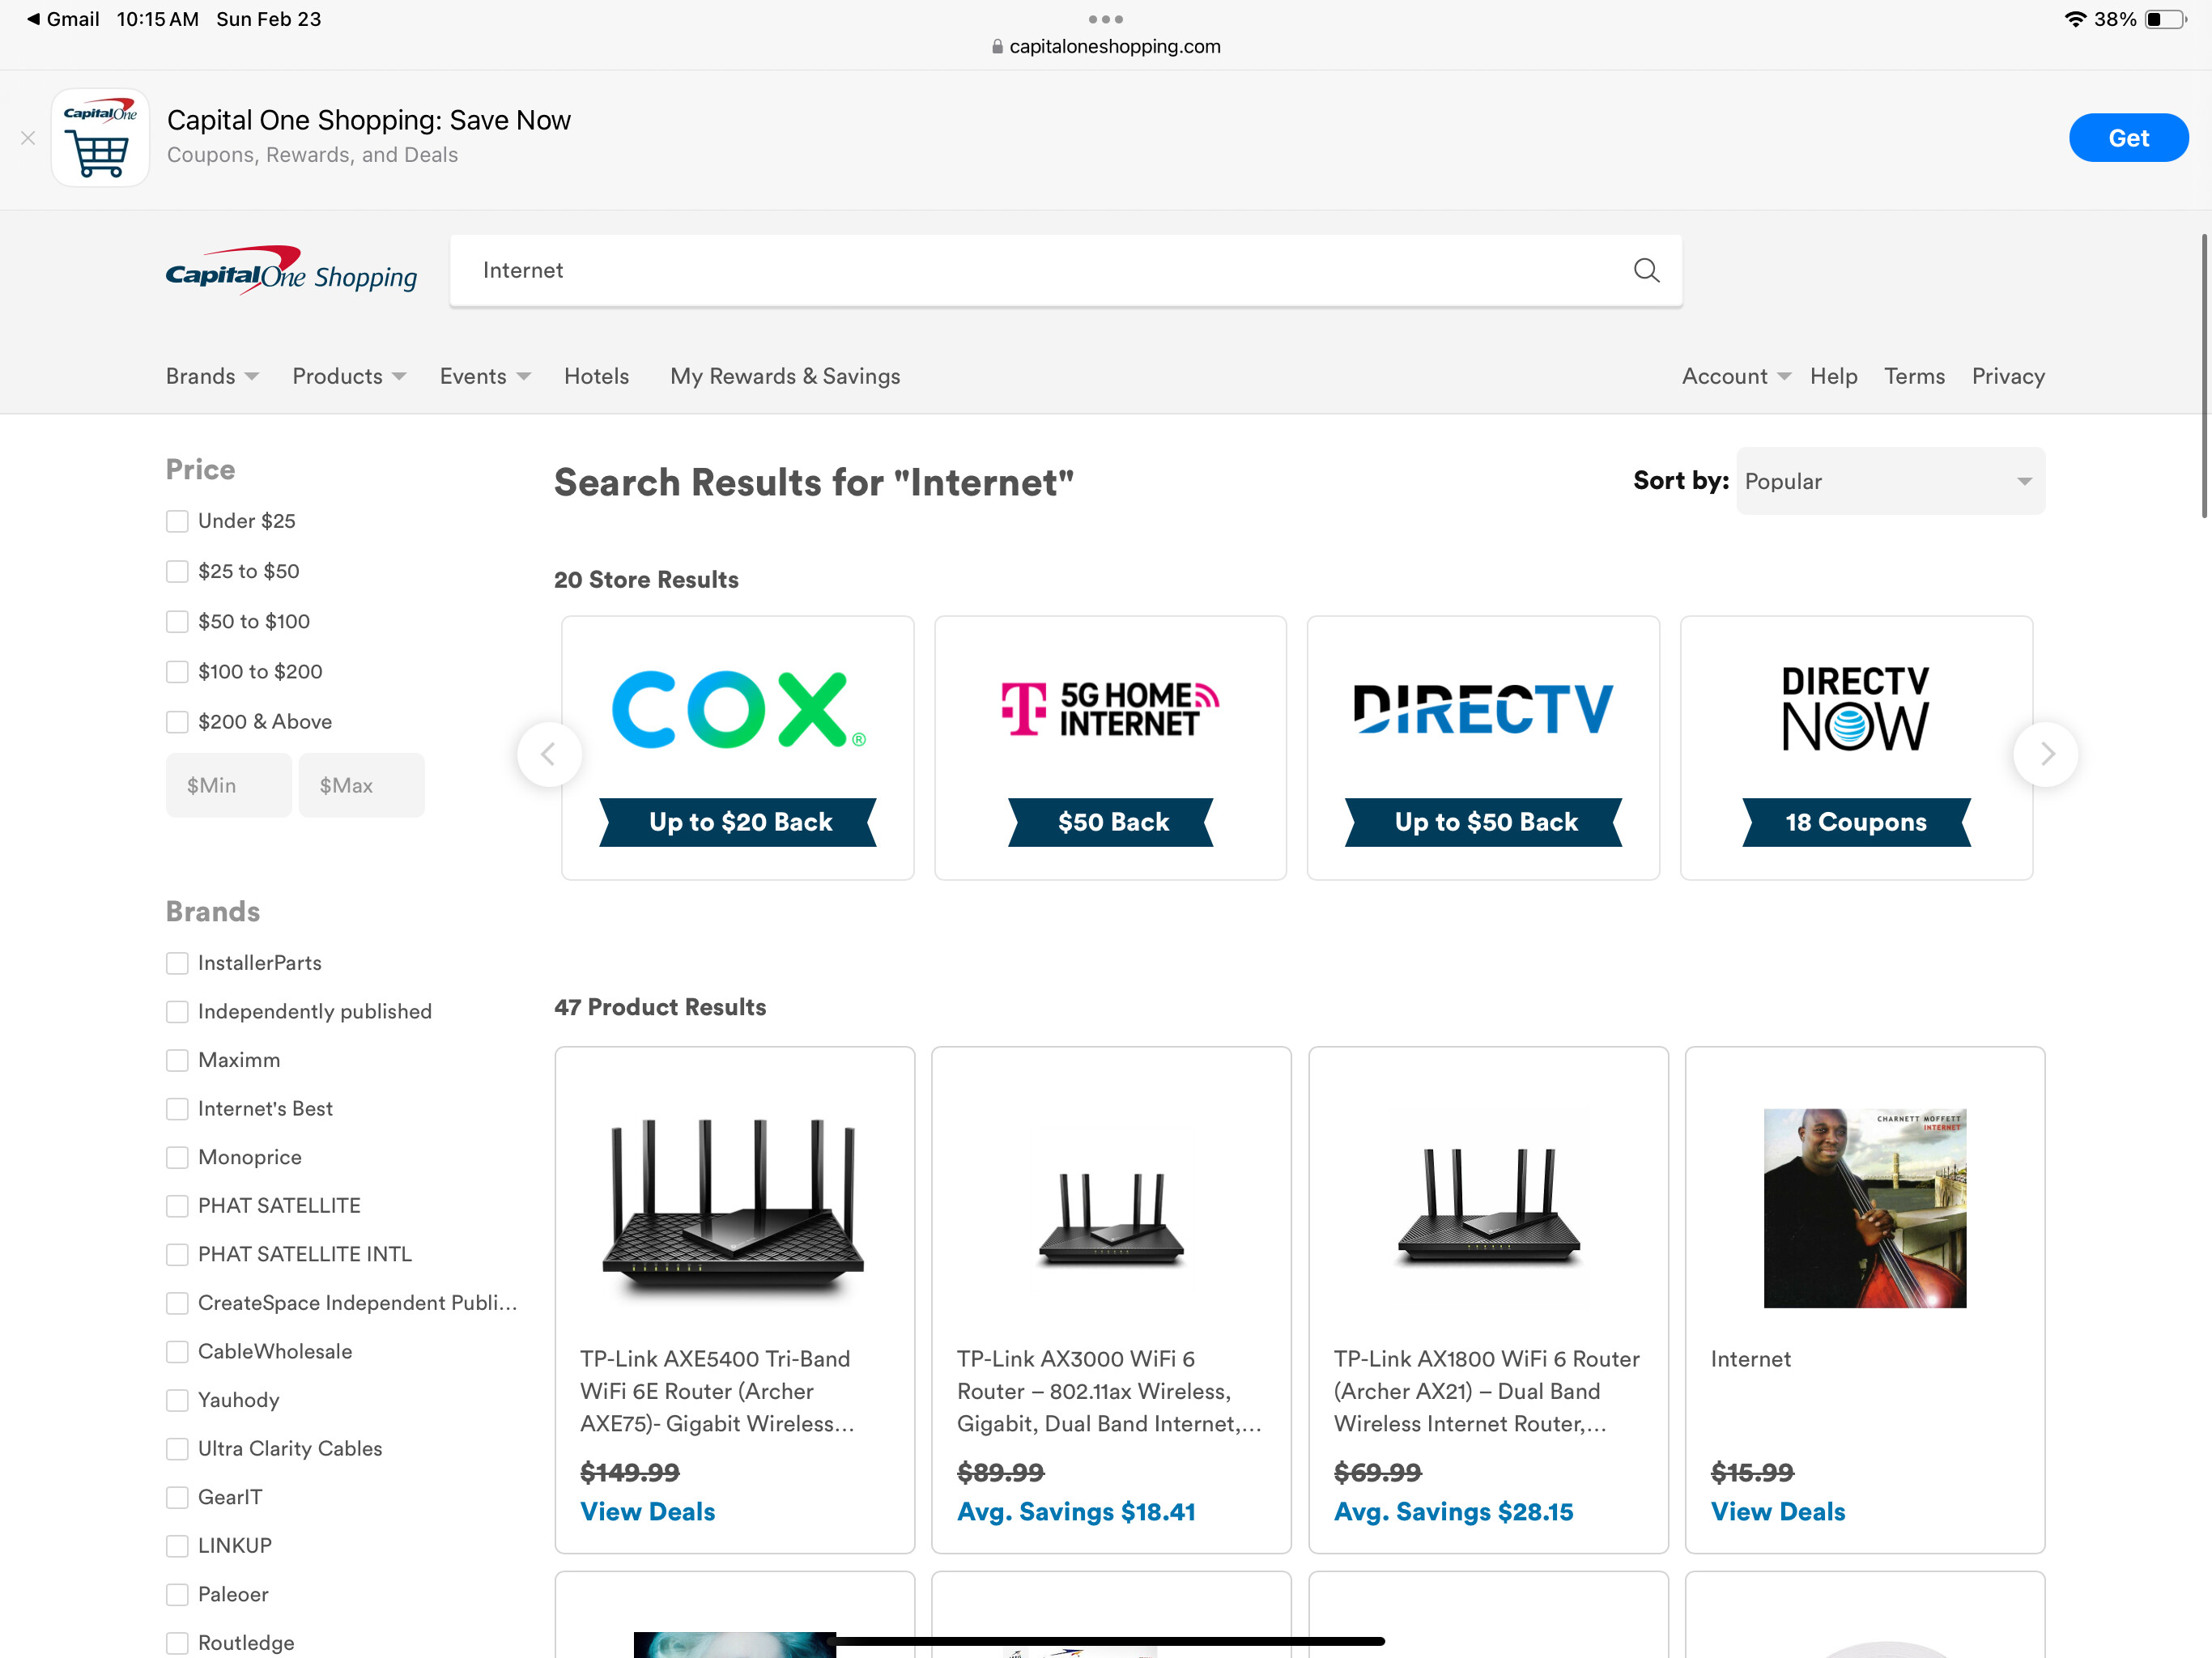Check the Ultra Clarity Cables filter
Viewport: 2212px width, 1658px height.
click(x=177, y=1448)
